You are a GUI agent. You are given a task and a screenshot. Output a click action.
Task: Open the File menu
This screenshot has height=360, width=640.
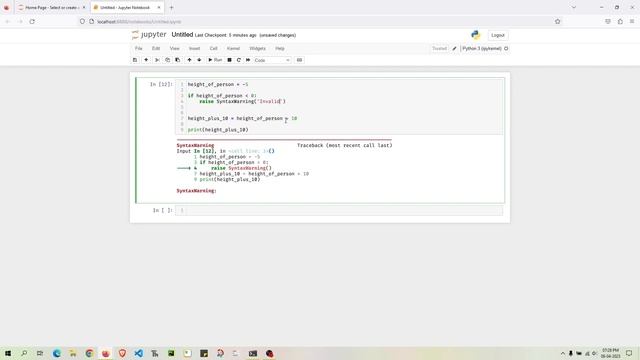pyautogui.click(x=139, y=48)
